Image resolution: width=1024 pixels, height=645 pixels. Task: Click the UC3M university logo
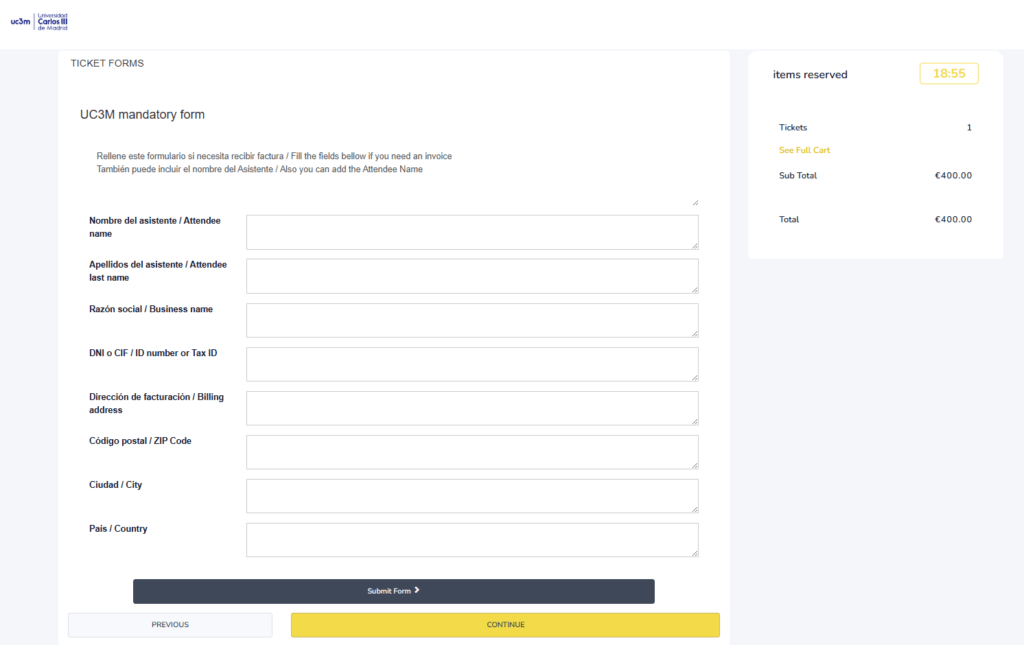tap(40, 21)
